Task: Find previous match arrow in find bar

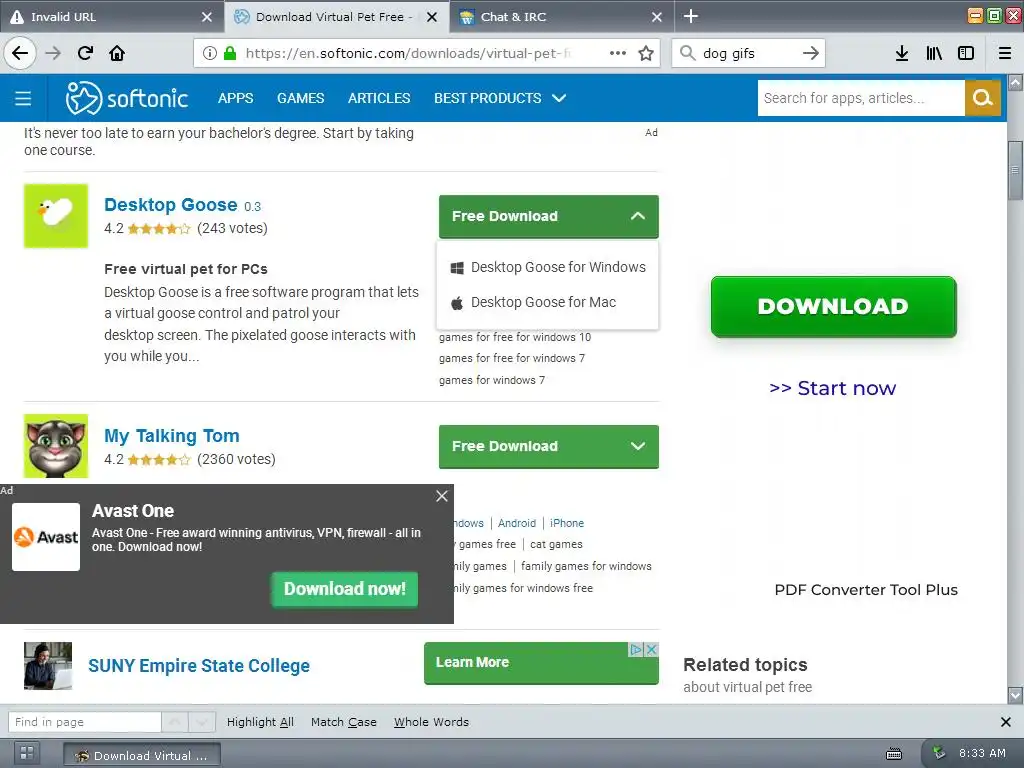Action: click(175, 722)
